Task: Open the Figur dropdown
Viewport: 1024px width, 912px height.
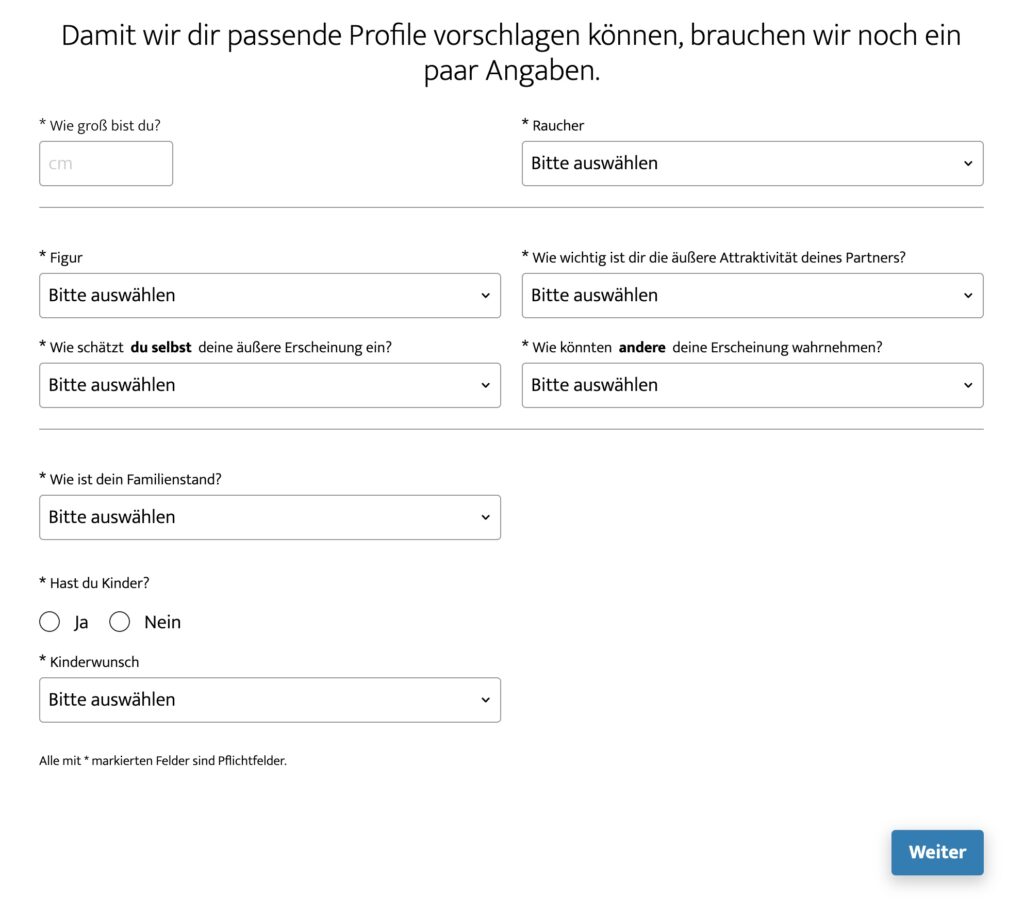Action: (x=260, y=295)
